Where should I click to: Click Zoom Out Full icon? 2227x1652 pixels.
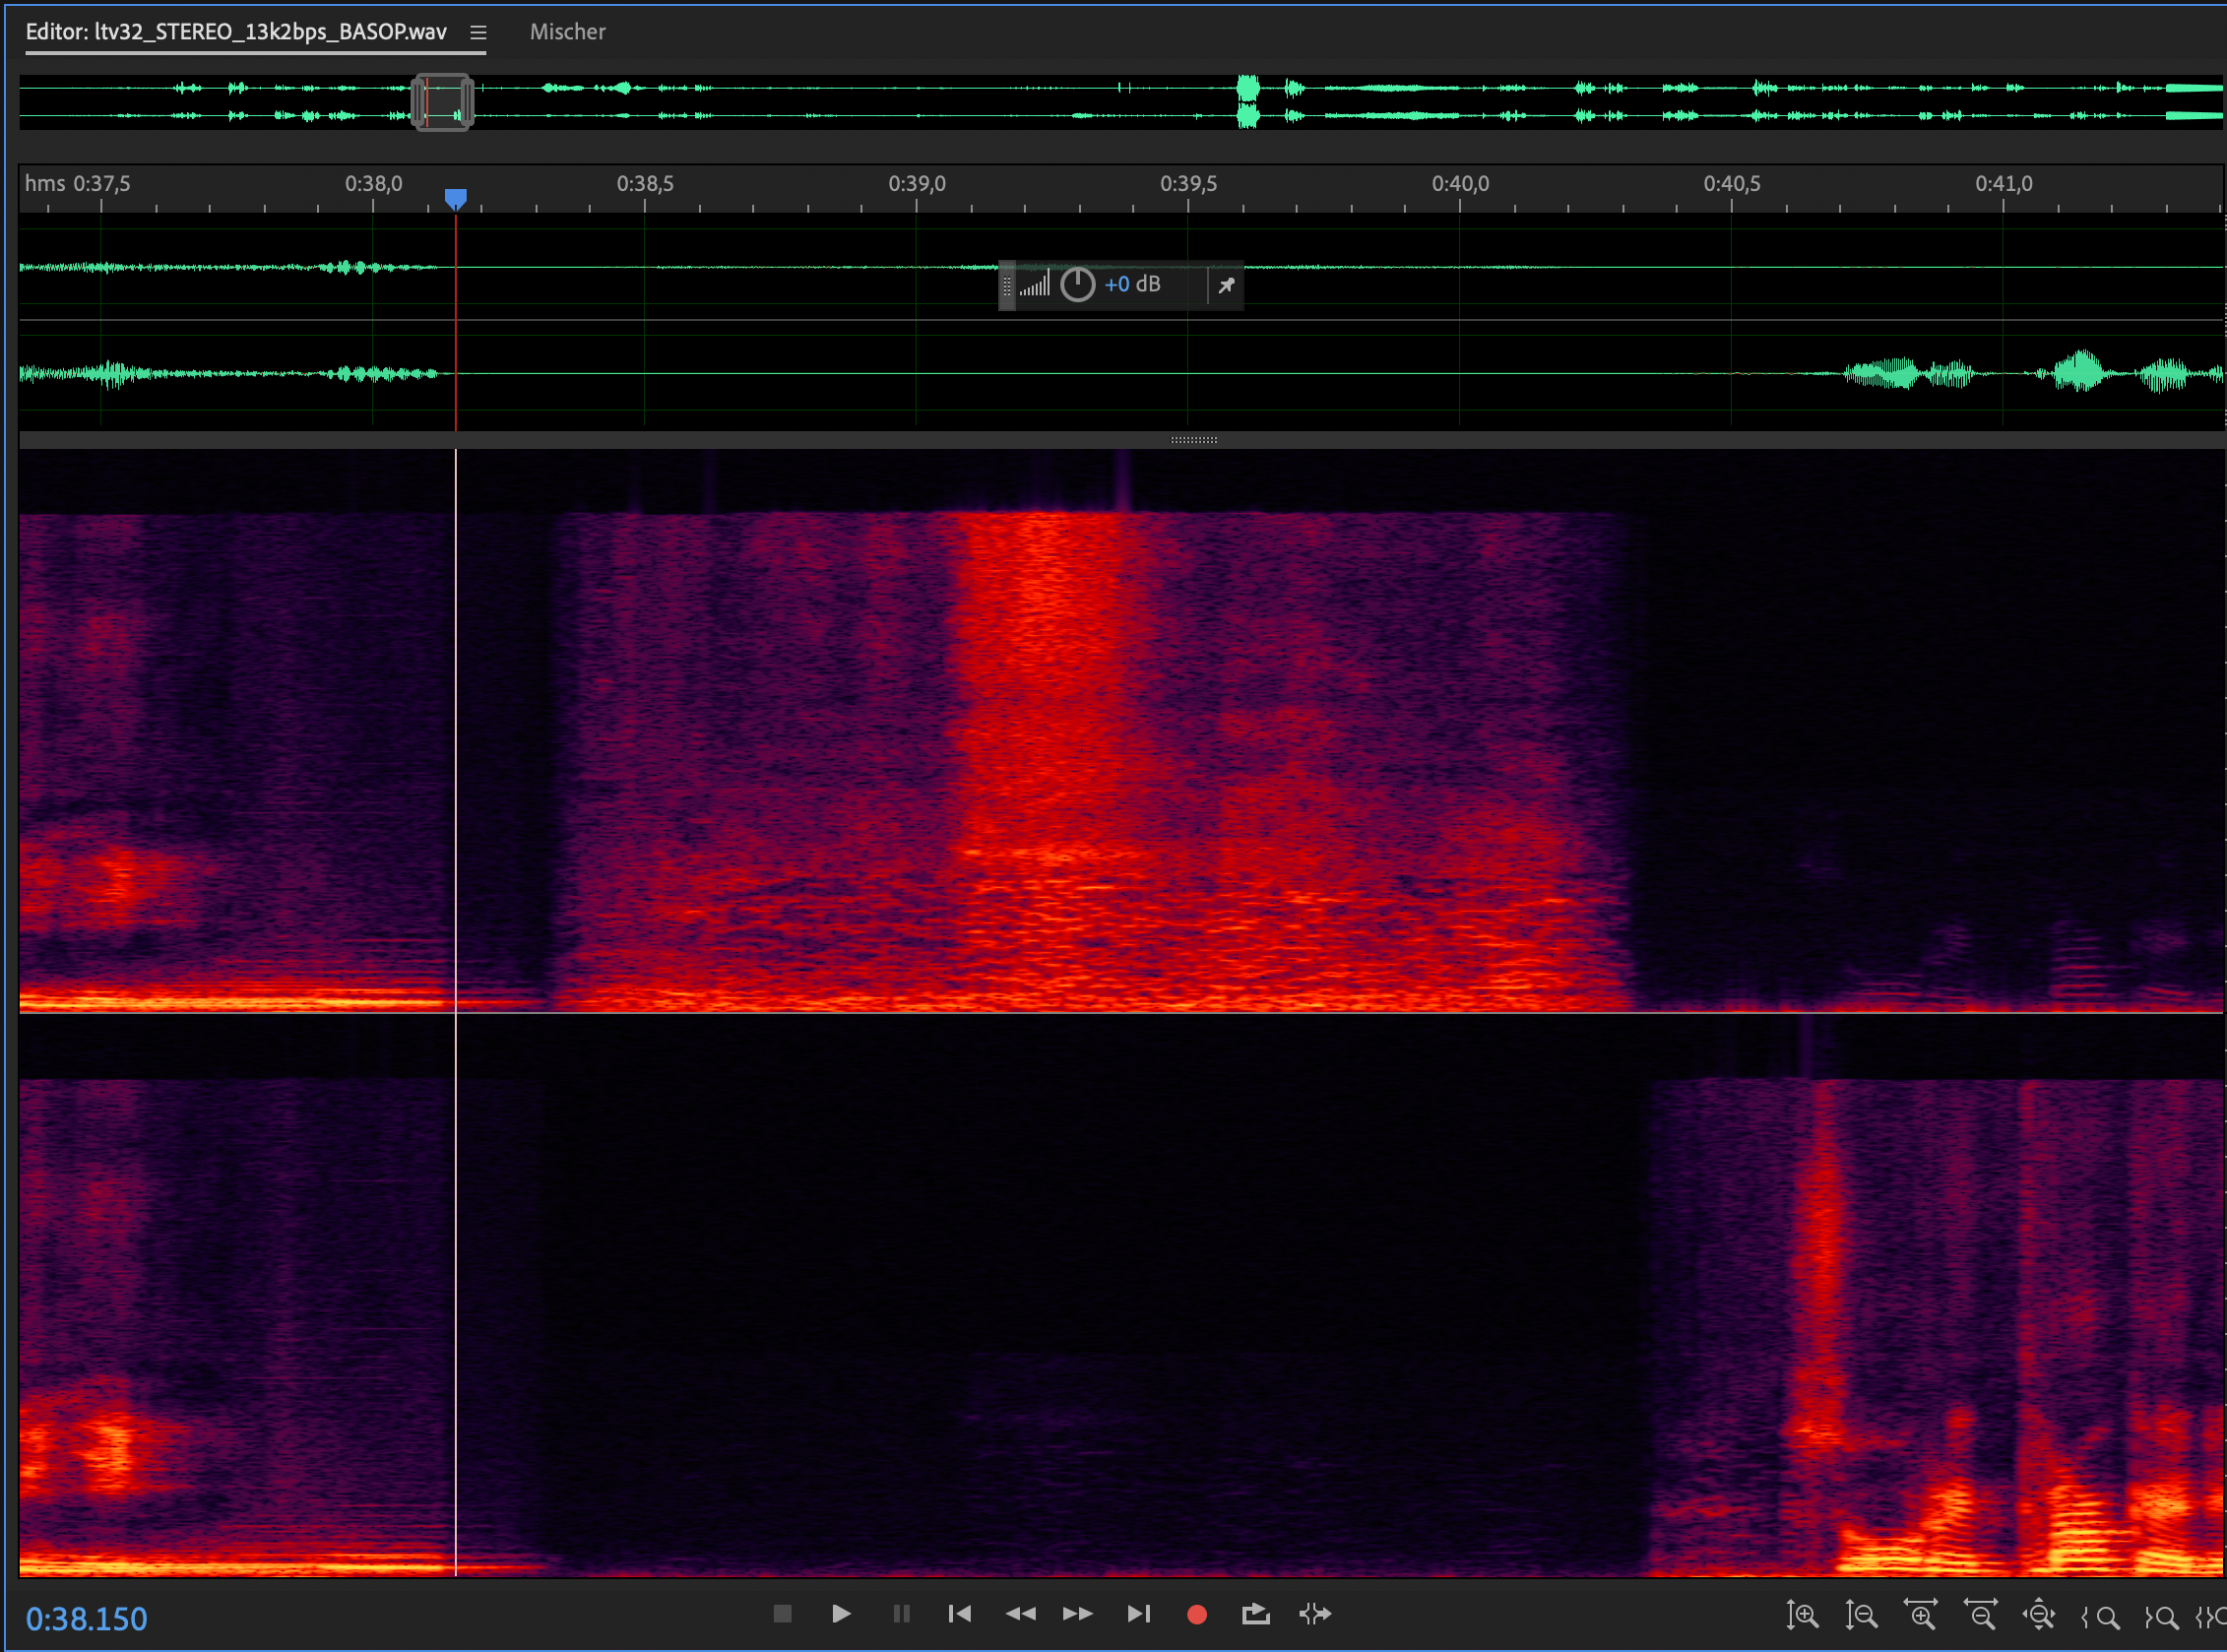[2039, 1615]
